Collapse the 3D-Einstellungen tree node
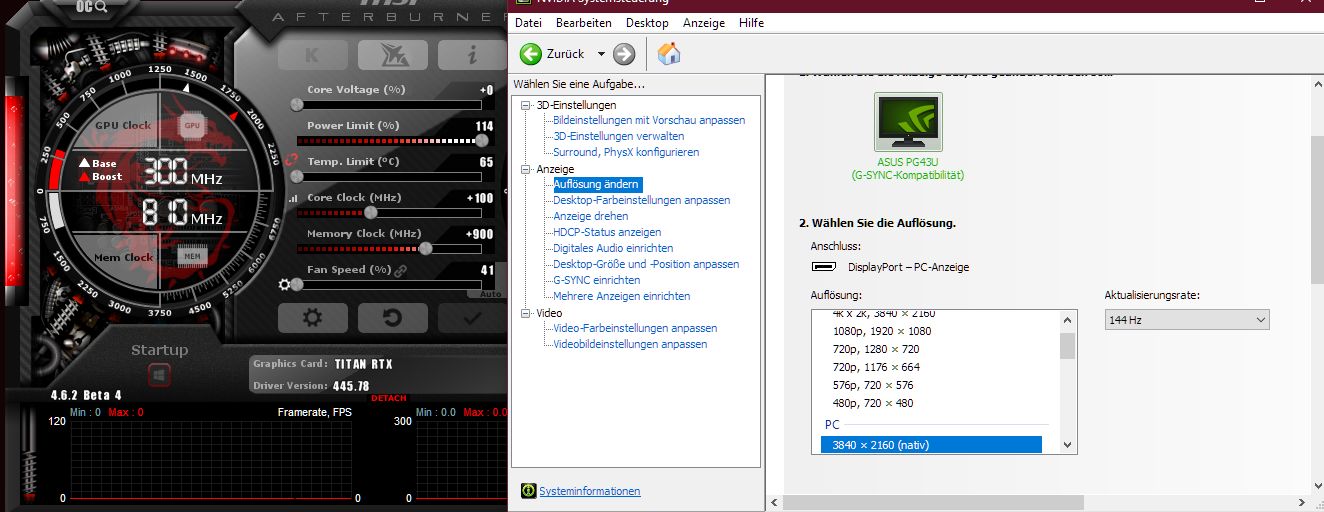1324x512 pixels. (x=526, y=105)
